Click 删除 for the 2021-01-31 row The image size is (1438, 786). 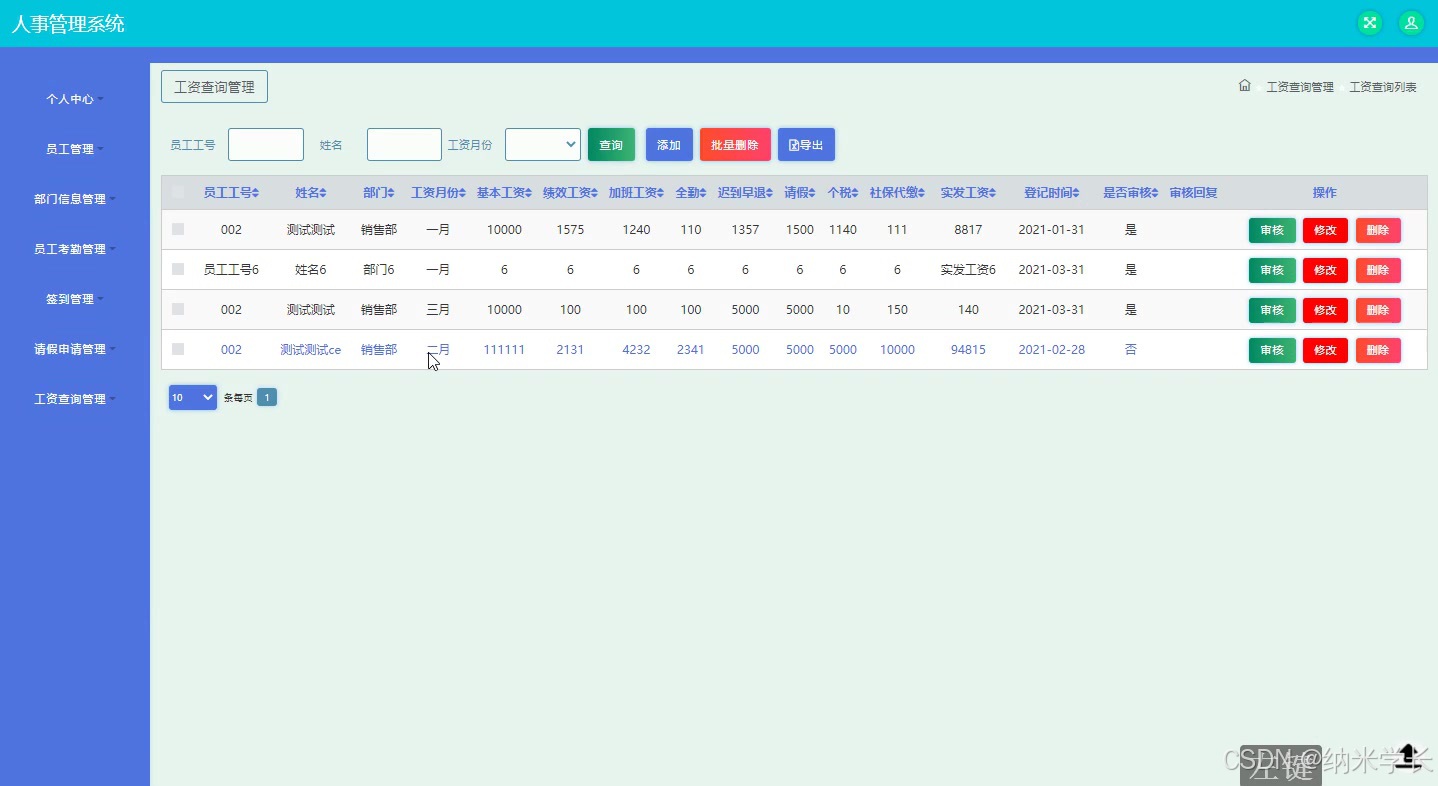1378,230
